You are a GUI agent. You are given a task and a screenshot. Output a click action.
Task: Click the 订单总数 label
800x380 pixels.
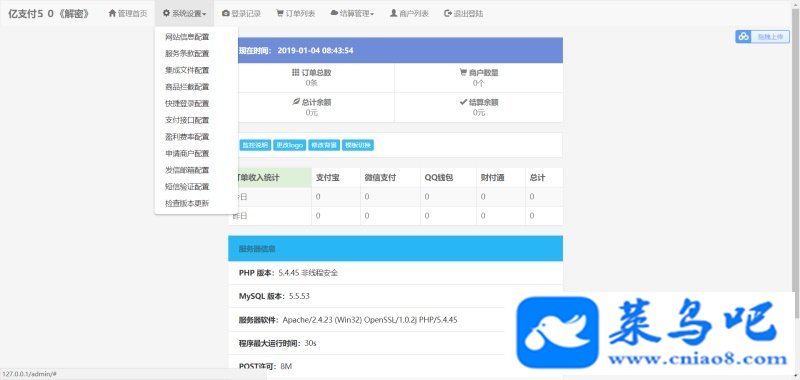(316, 73)
